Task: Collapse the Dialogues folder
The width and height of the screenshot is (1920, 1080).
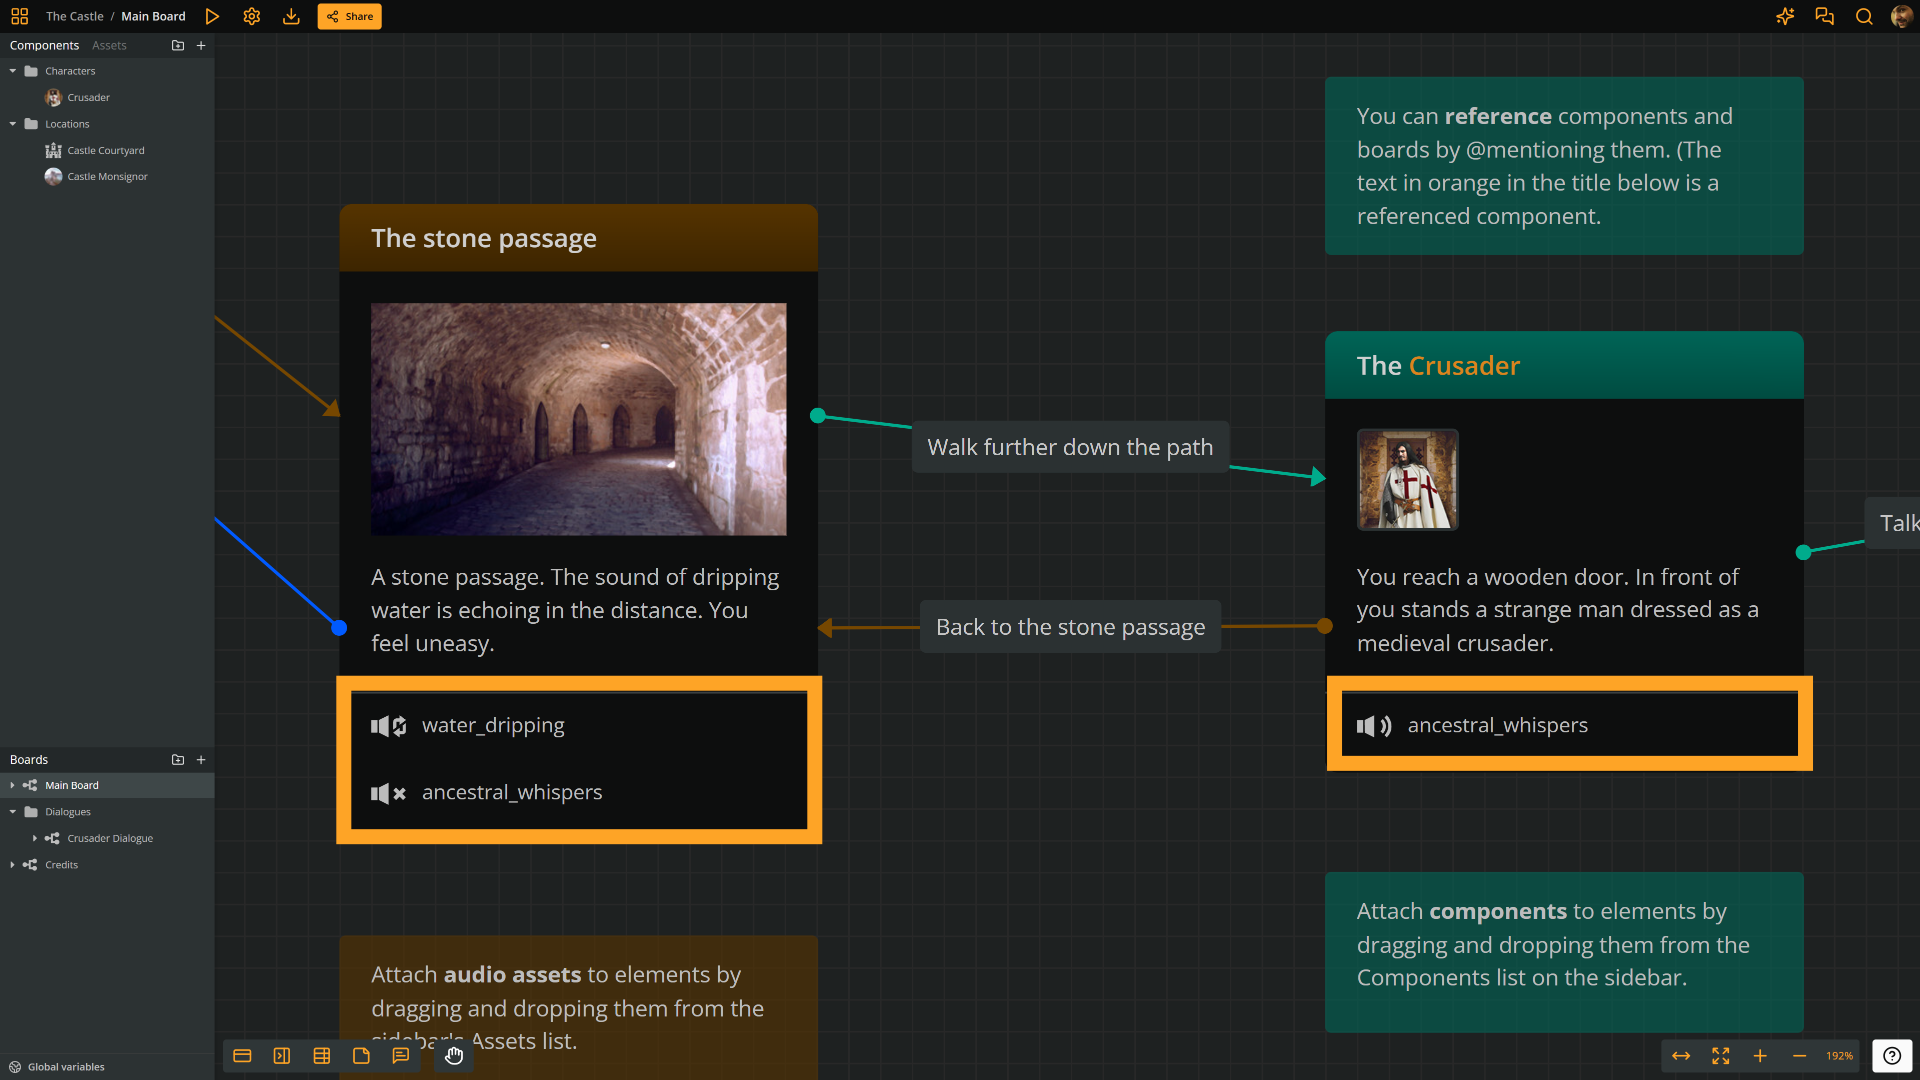Action: [x=13, y=812]
